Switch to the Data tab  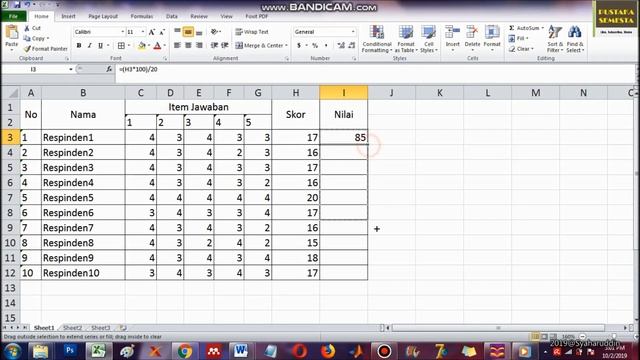click(172, 16)
